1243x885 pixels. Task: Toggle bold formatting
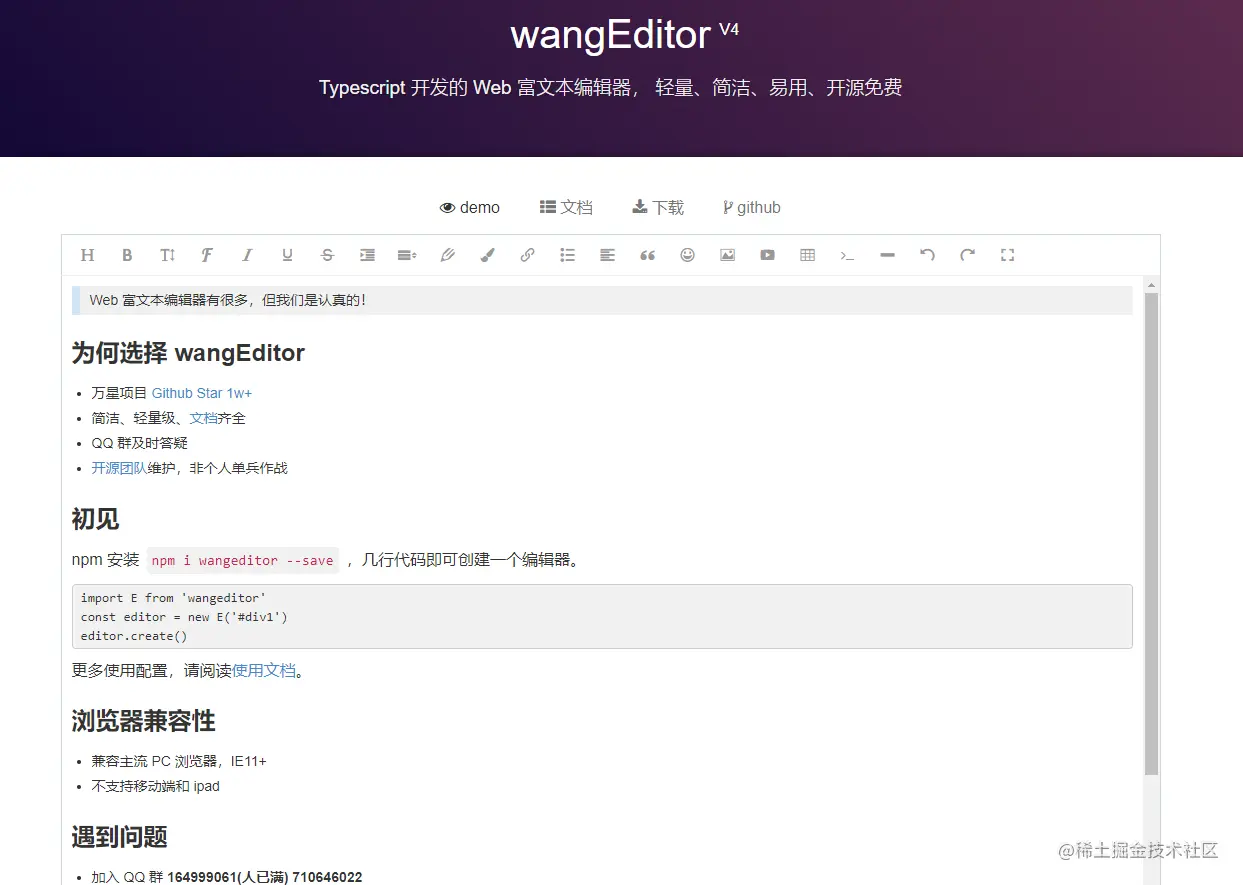[x=127, y=255]
